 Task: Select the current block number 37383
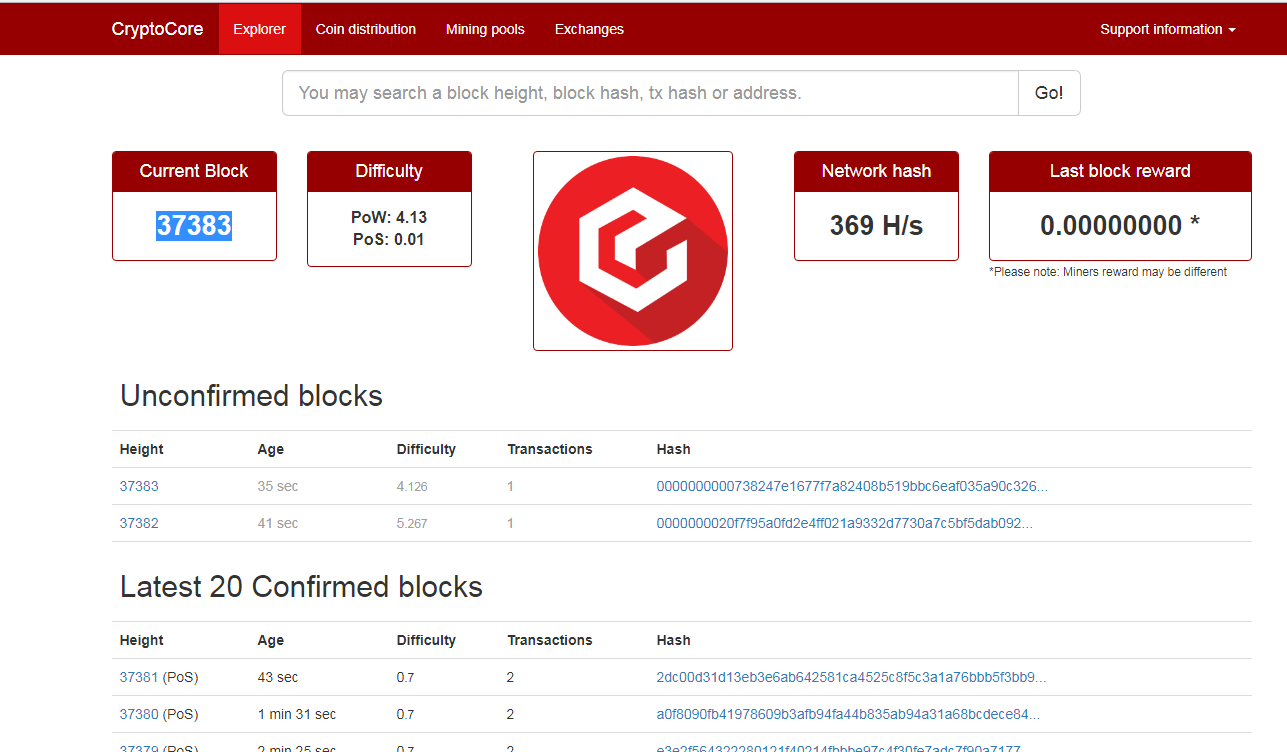pos(194,226)
